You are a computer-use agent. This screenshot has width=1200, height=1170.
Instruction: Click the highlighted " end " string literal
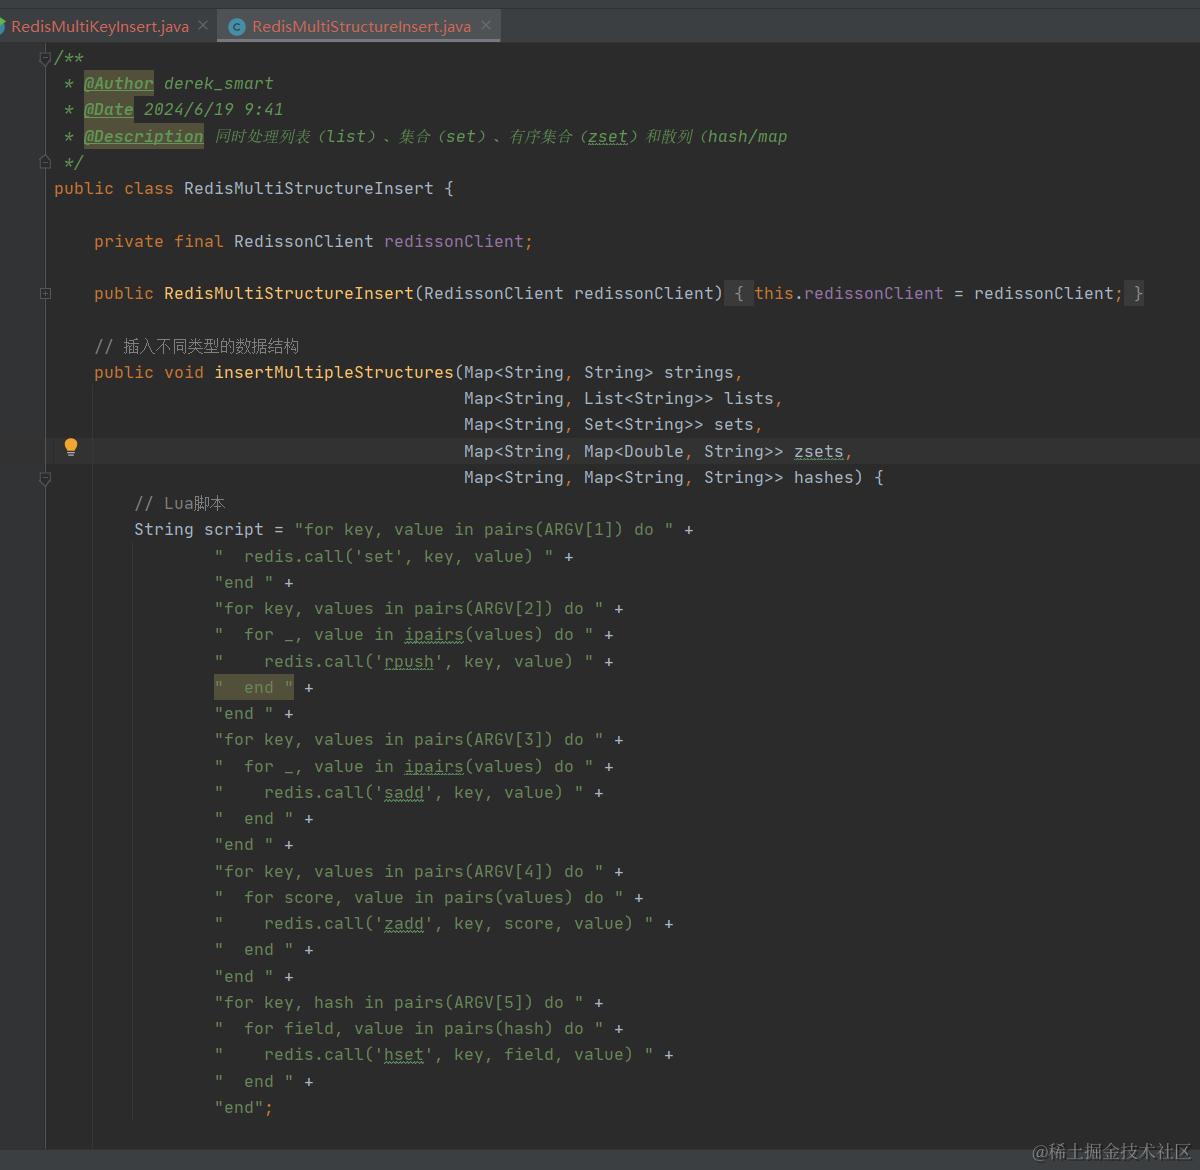254,687
